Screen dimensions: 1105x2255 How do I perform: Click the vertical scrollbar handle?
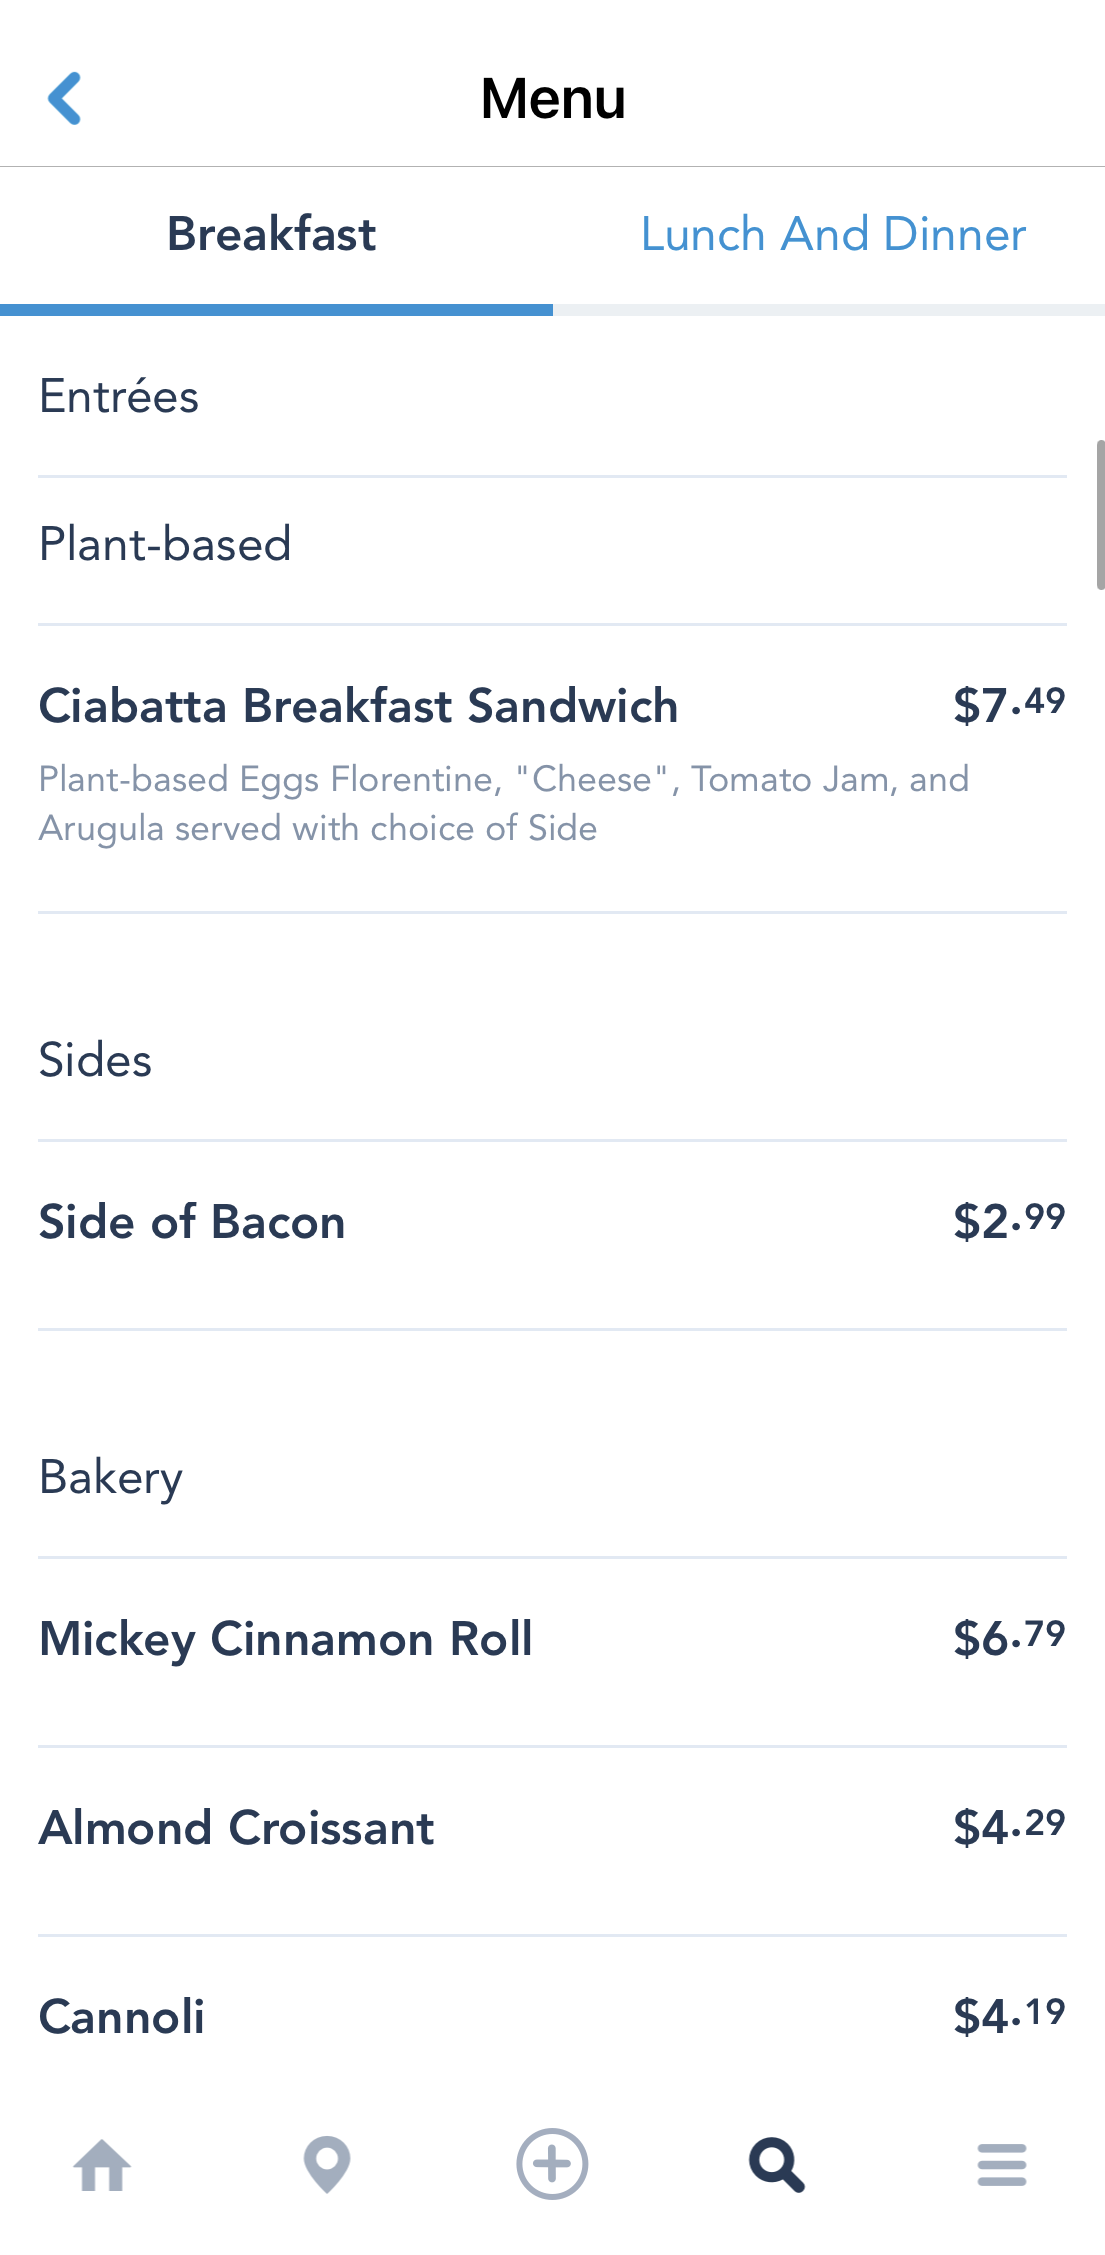tap(1099, 515)
